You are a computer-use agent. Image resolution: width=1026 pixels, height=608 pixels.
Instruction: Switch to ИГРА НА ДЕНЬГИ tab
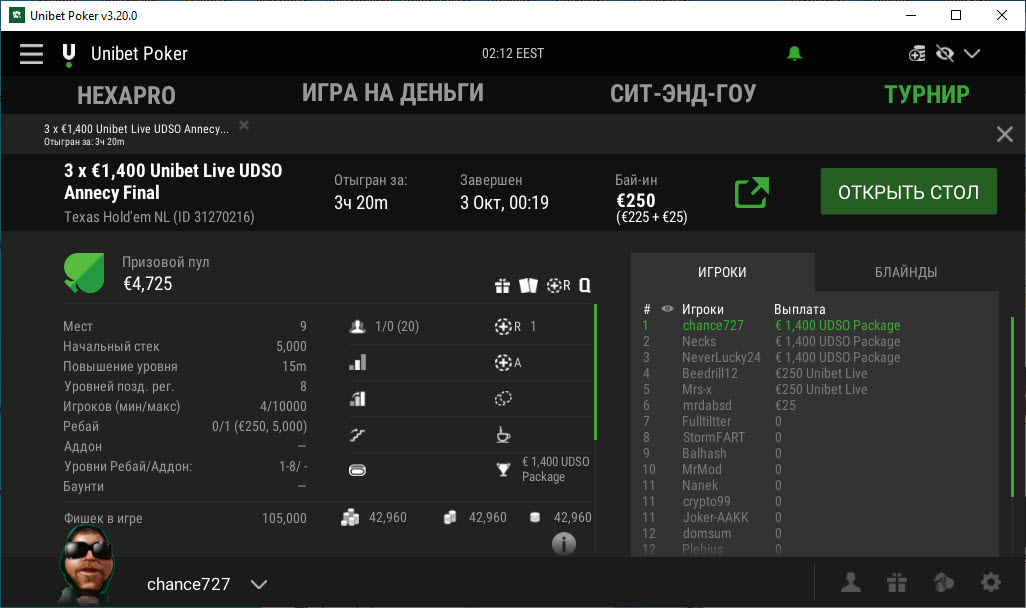point(393,94)
